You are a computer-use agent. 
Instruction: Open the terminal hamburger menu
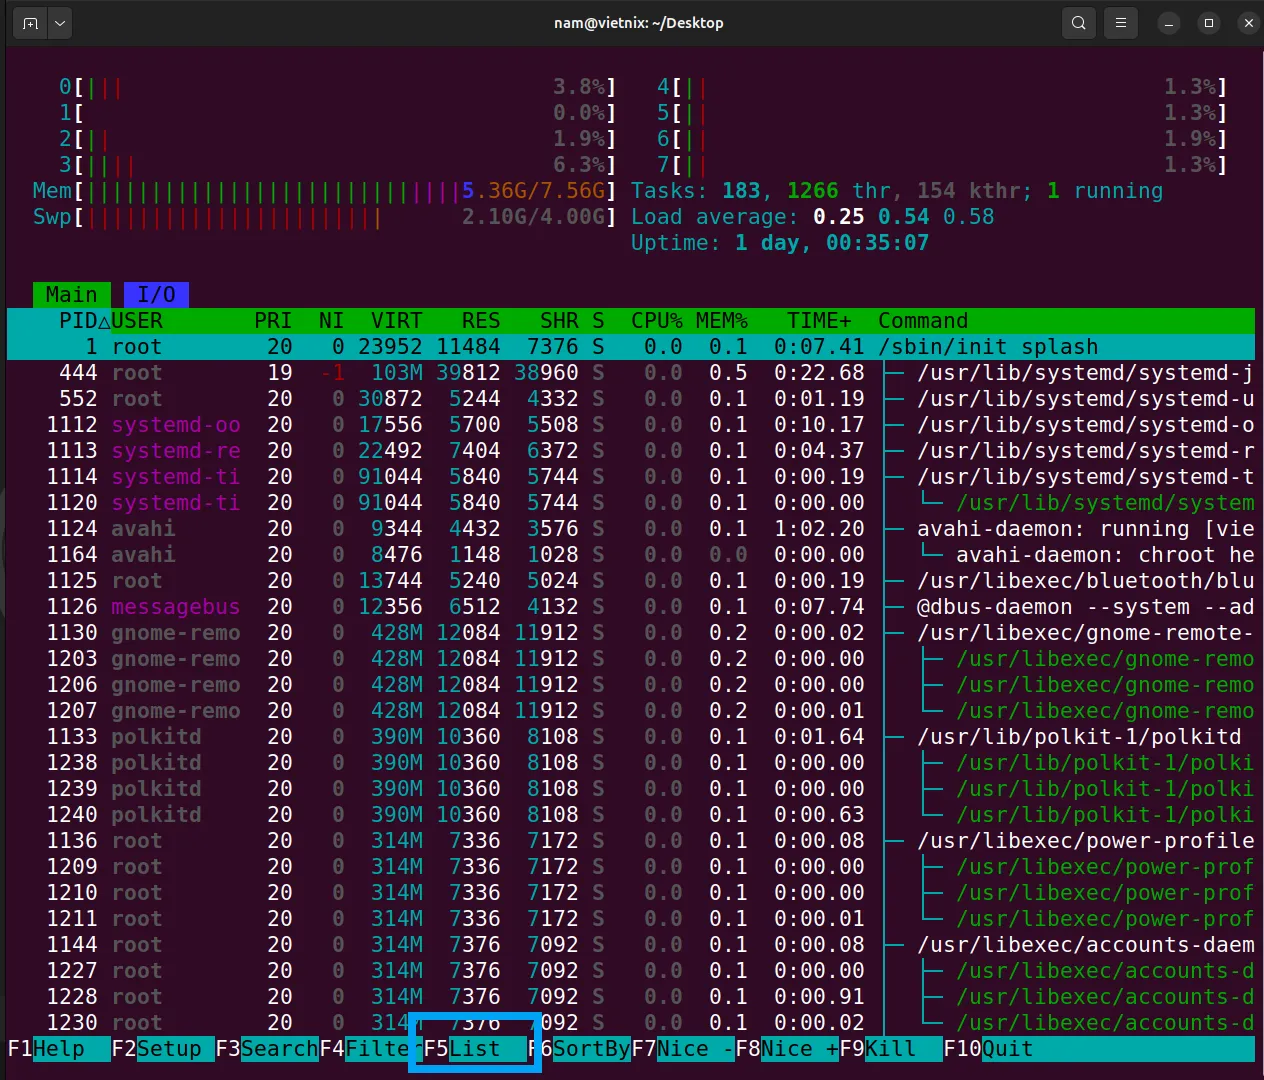click(1121, 23)
